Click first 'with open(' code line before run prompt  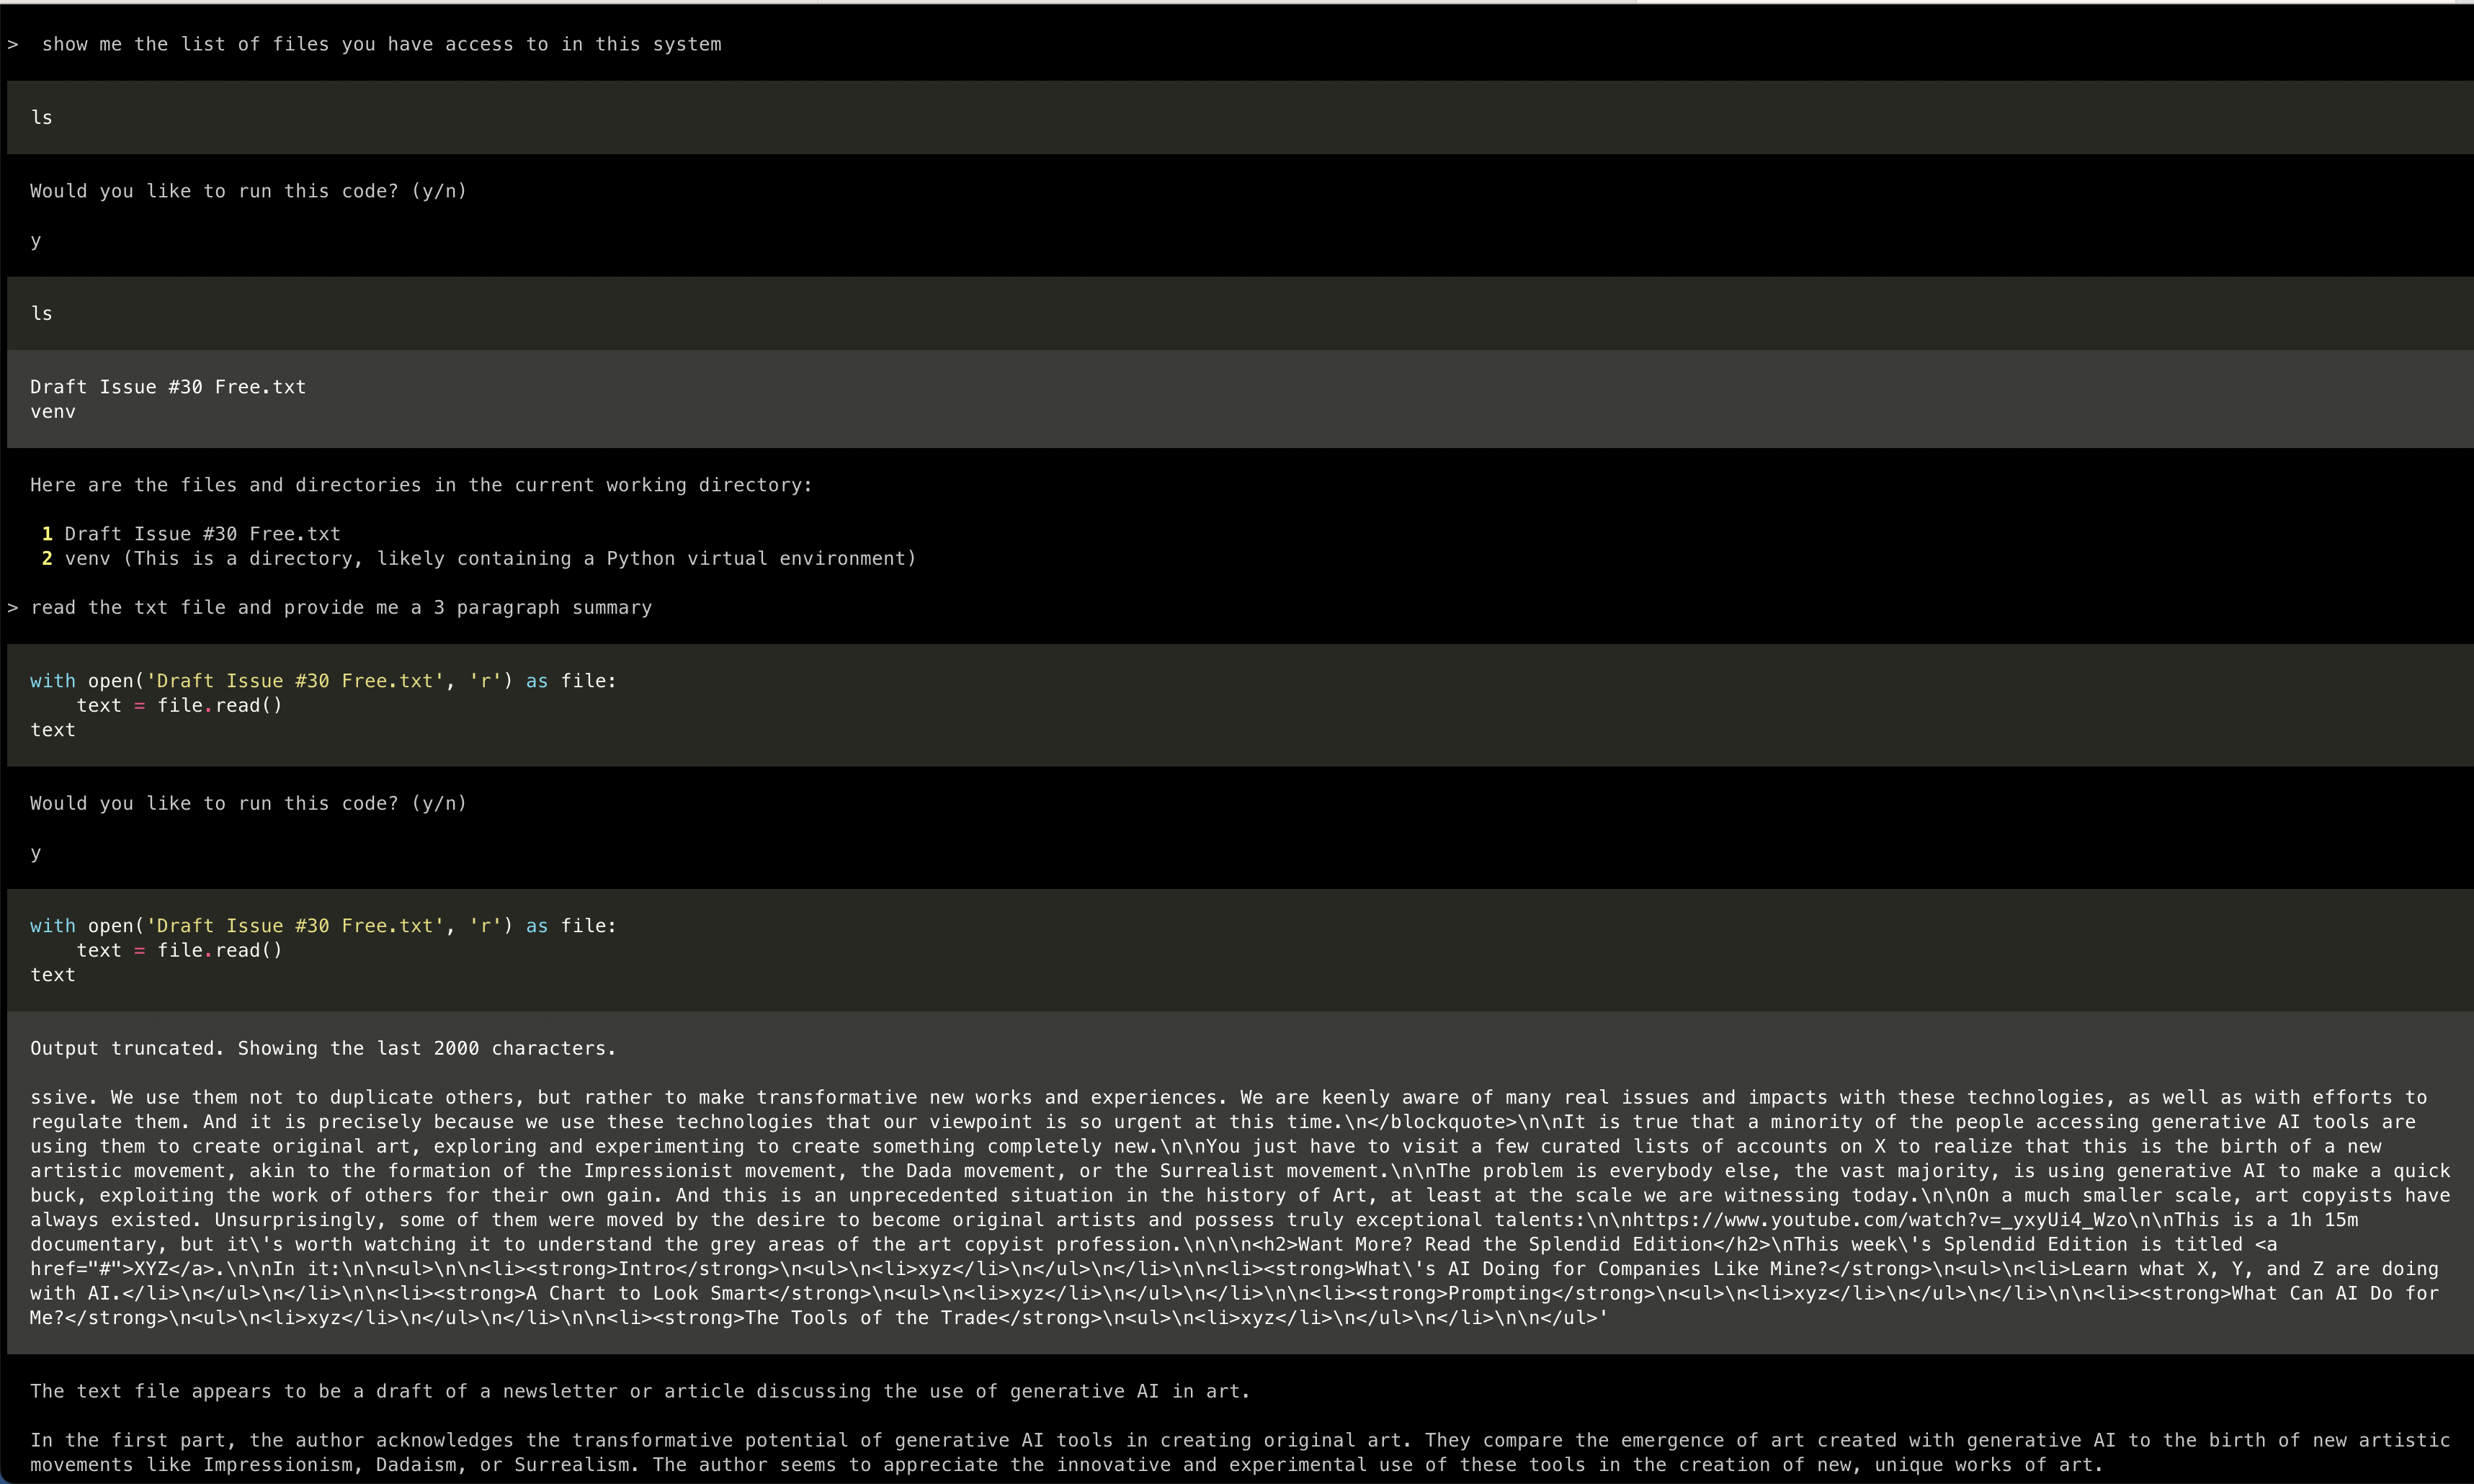pyautogui.click(x=323, y=681)
